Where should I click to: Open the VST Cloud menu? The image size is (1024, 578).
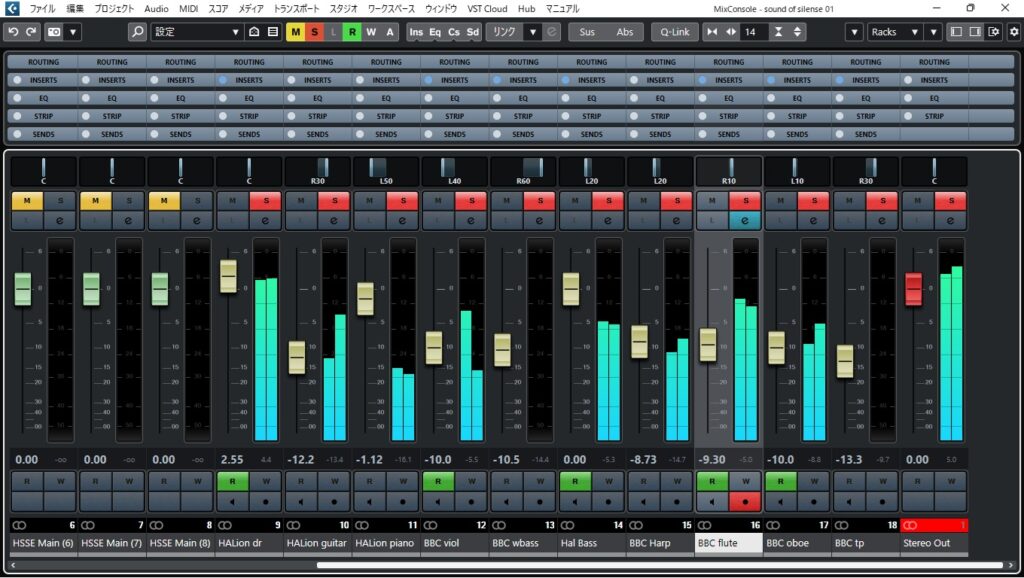pyautogui.click(x=487, y=8)
